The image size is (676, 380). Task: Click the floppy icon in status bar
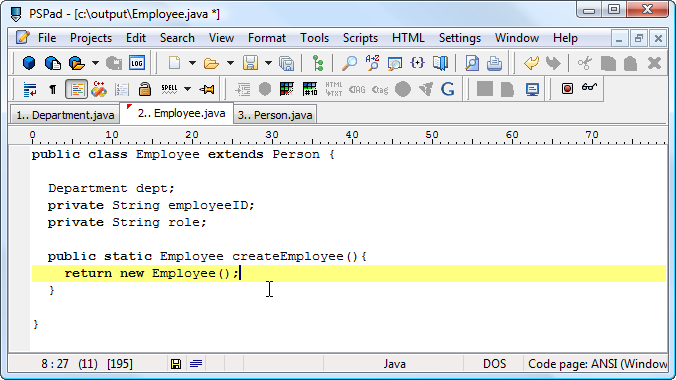[x=176, y=364]
